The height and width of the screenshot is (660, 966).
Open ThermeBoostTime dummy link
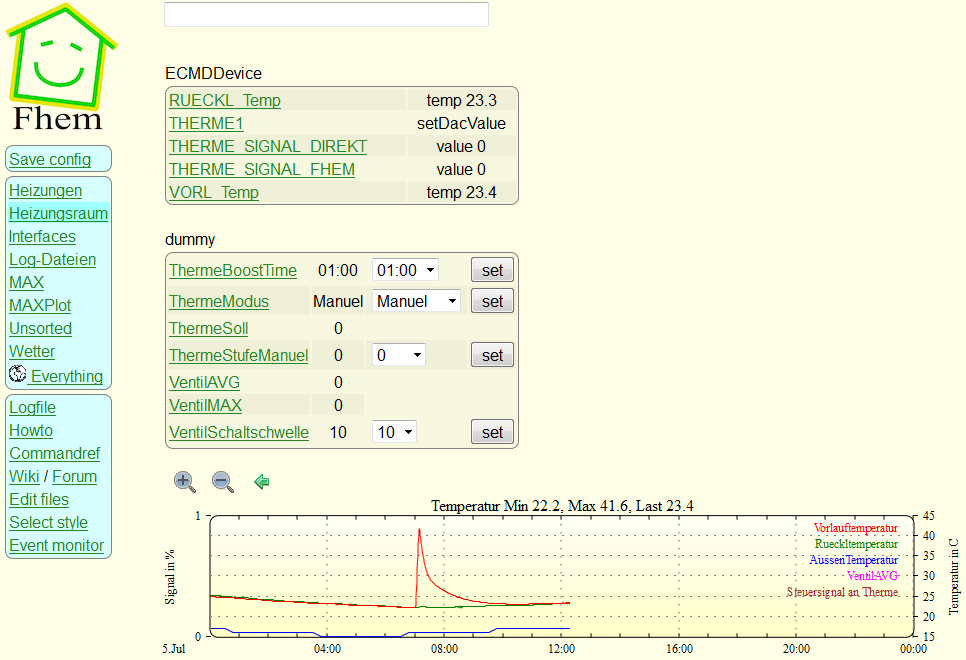point(233,271)
